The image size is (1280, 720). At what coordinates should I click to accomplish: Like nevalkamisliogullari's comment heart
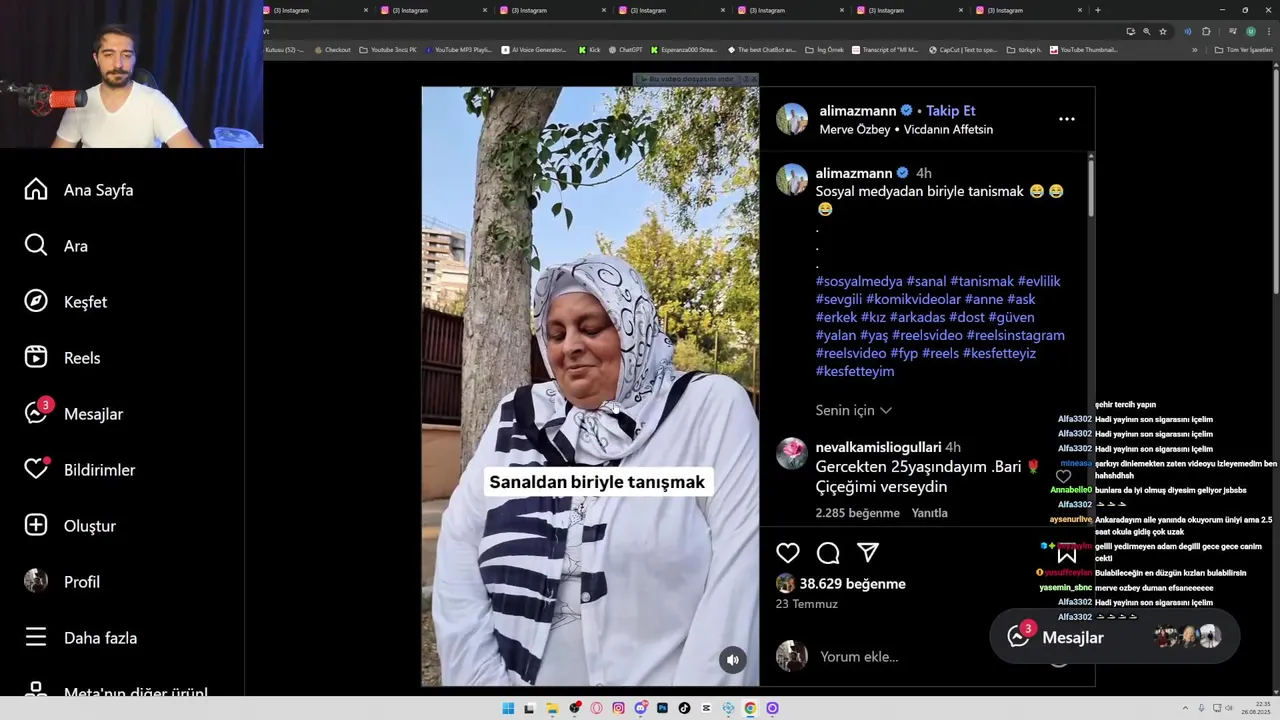pyautogui.click(x=1063, y=477)
